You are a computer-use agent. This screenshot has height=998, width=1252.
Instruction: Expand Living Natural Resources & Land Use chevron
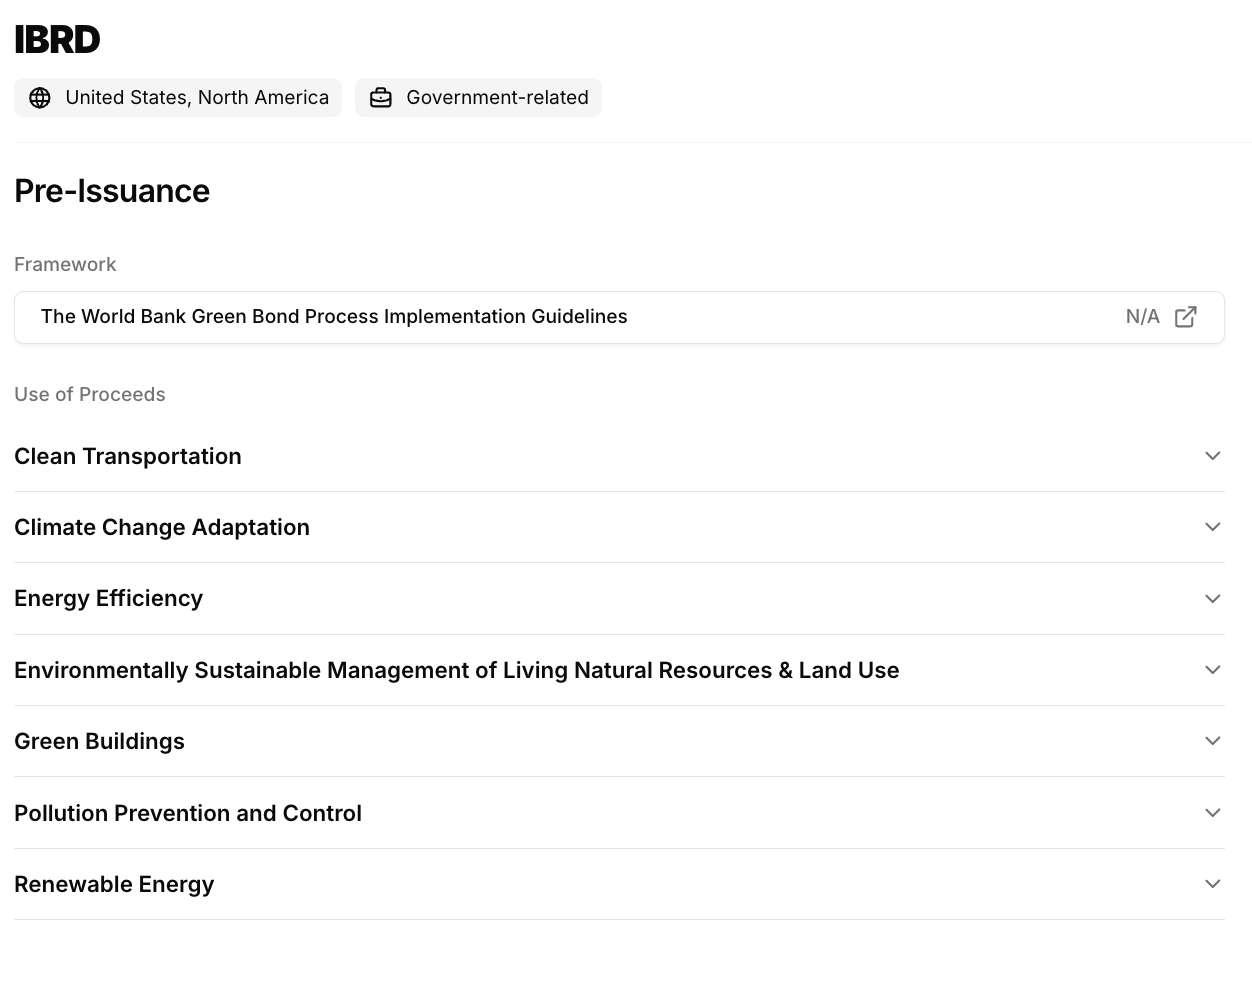pyautogui.click(x=1213, y=670)
